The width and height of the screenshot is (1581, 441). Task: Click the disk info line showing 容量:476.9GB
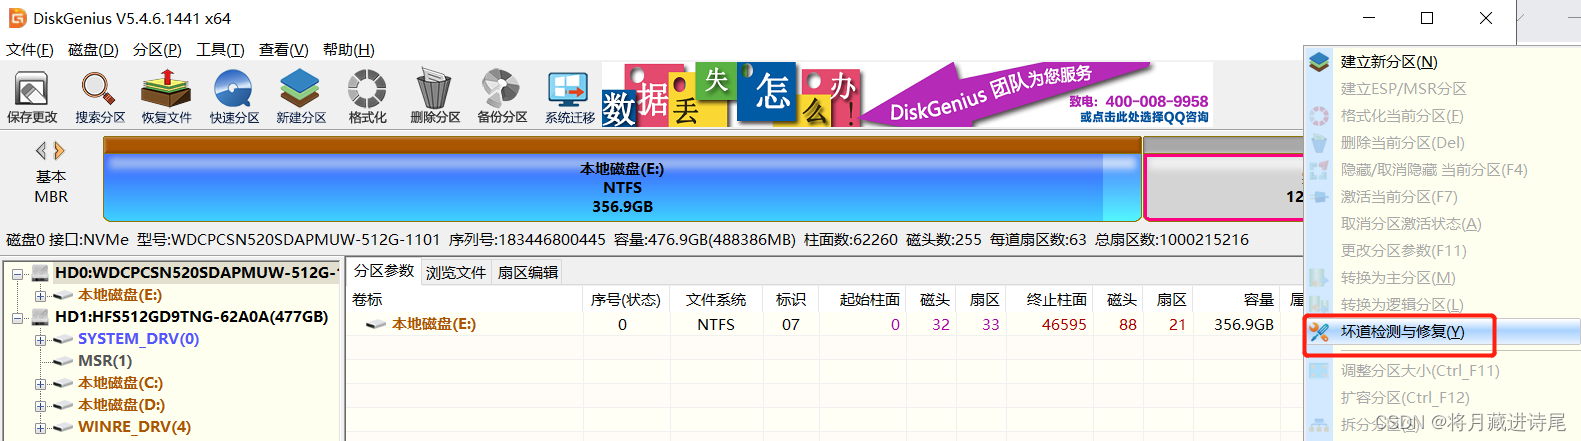(x=627, y=240)
